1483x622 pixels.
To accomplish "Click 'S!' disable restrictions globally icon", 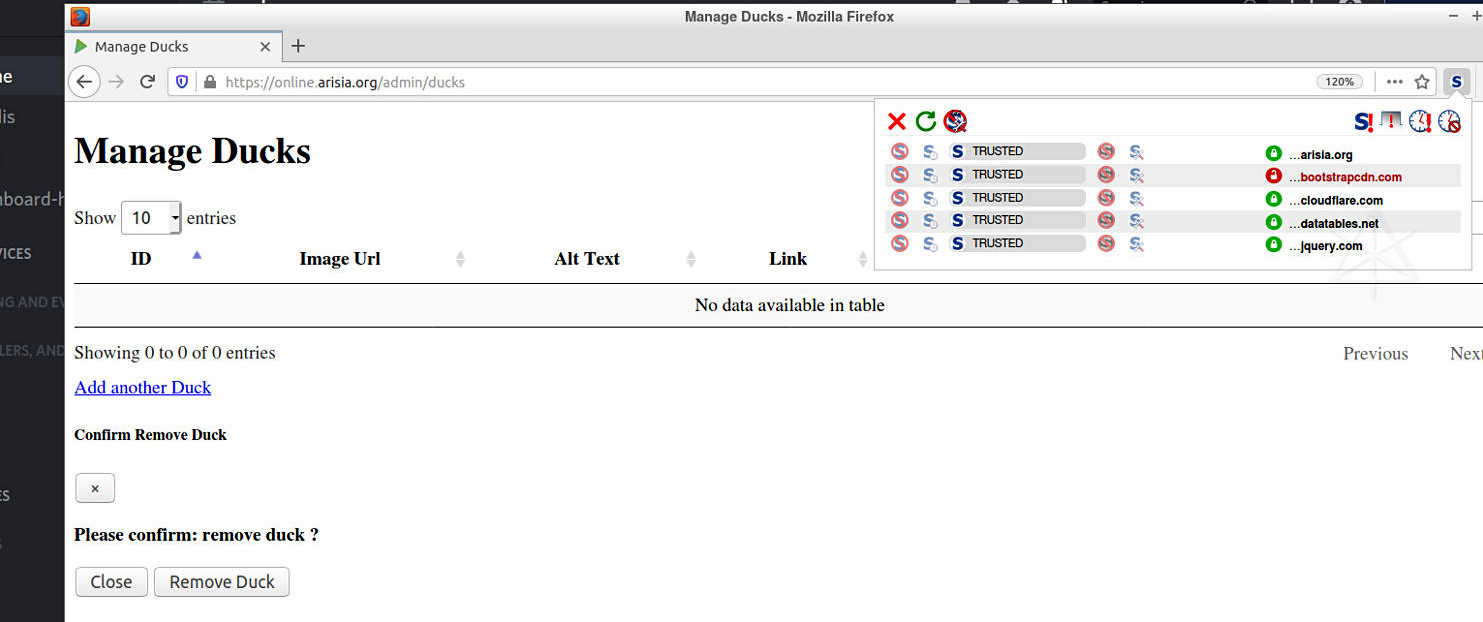I will coord(1363,122).
